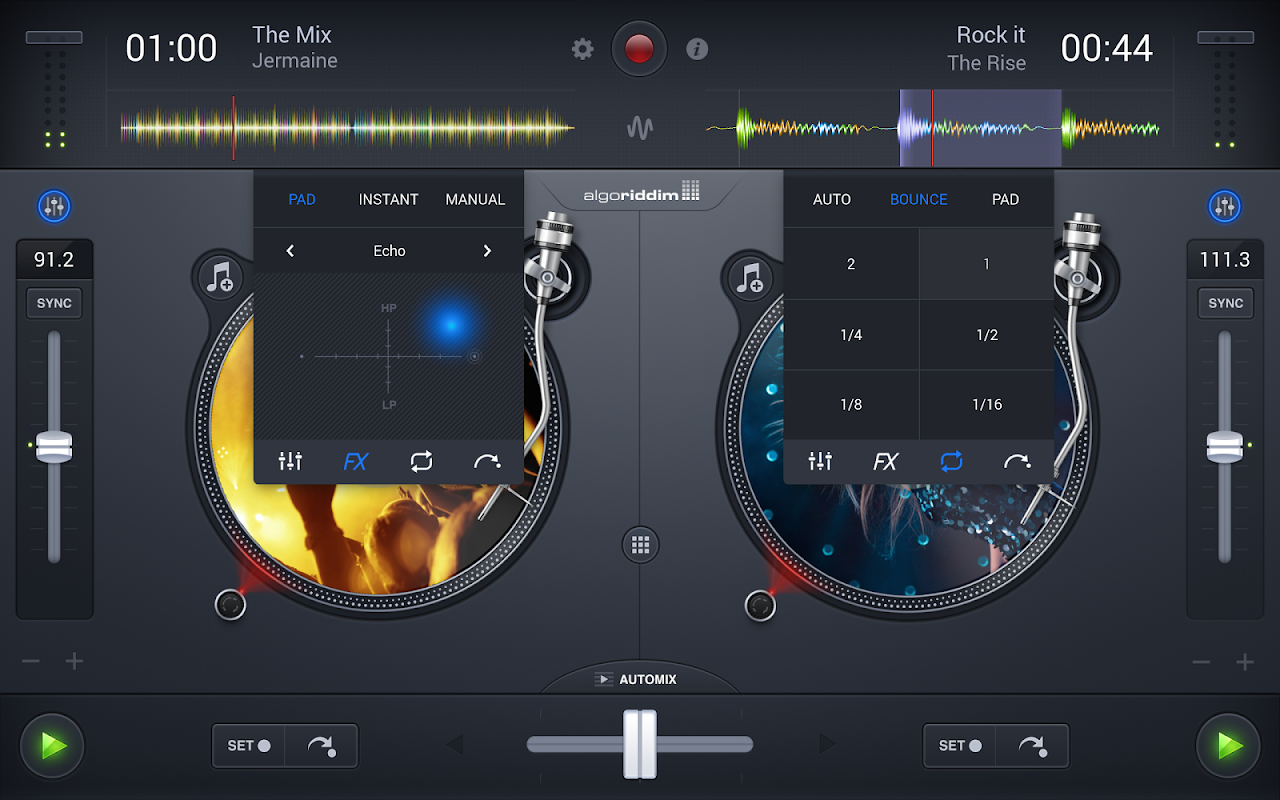Open the Echo effect selector
Viewport: 1280px width, 800px height.
[x=389, y=250]
